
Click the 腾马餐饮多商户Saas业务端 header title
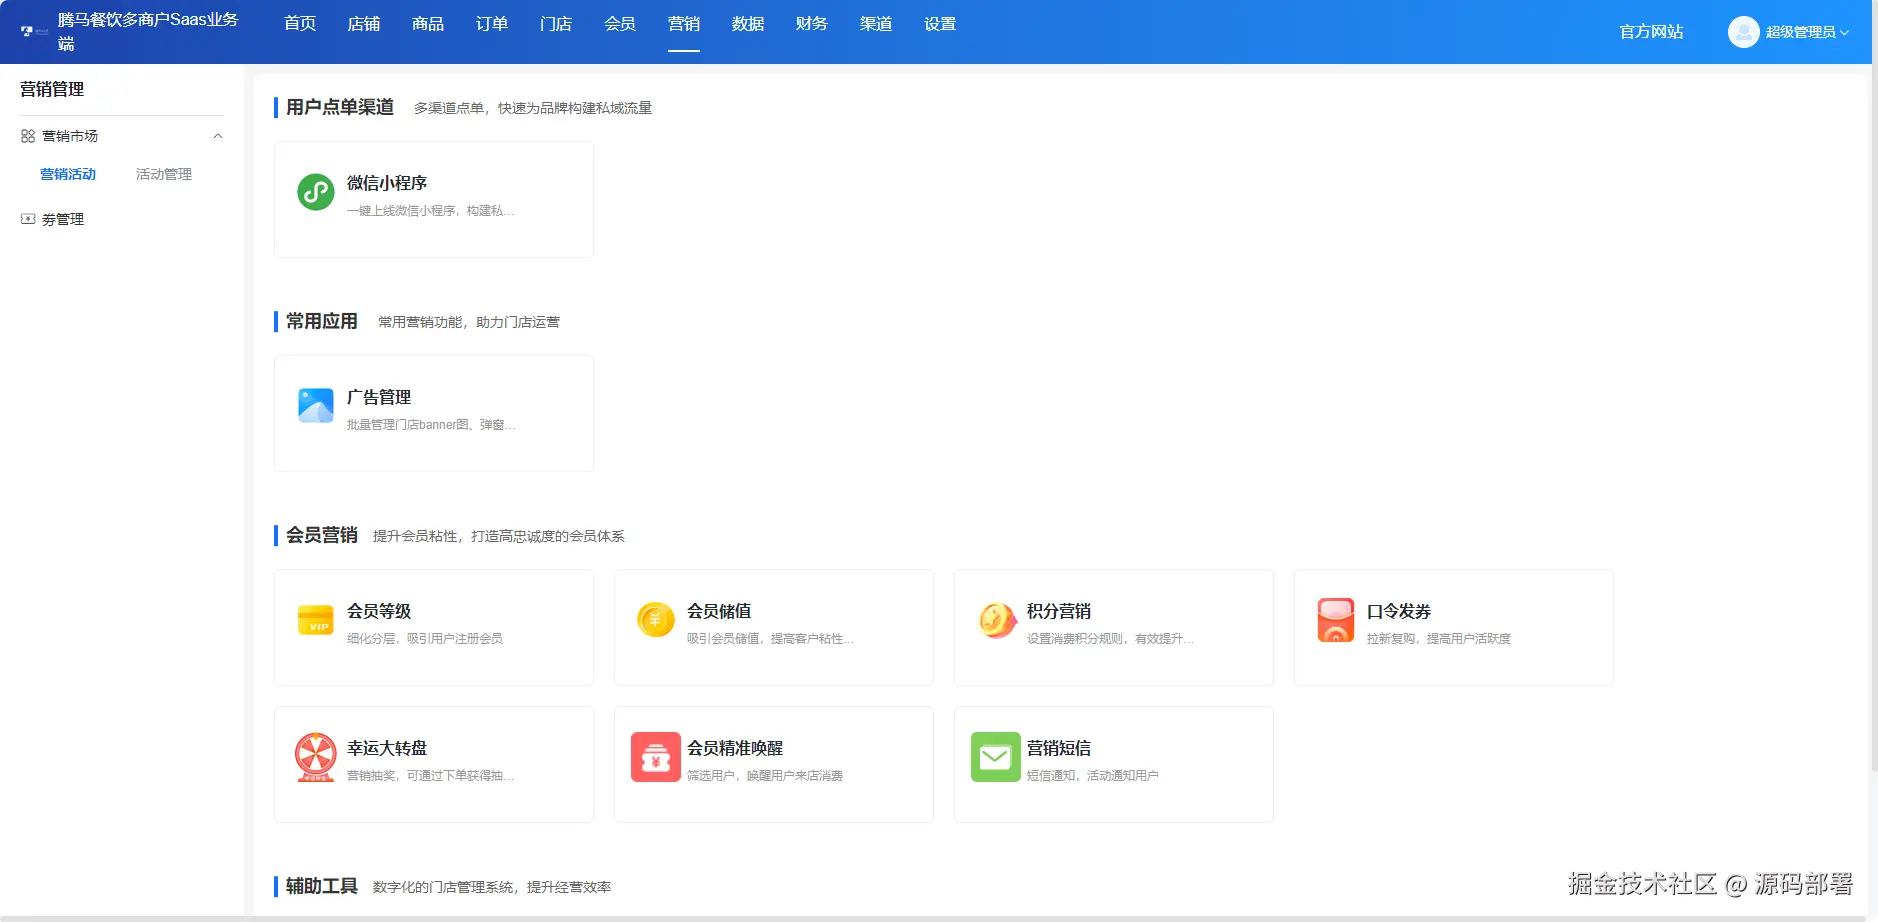pyautogui.click(x=148, y=31)
